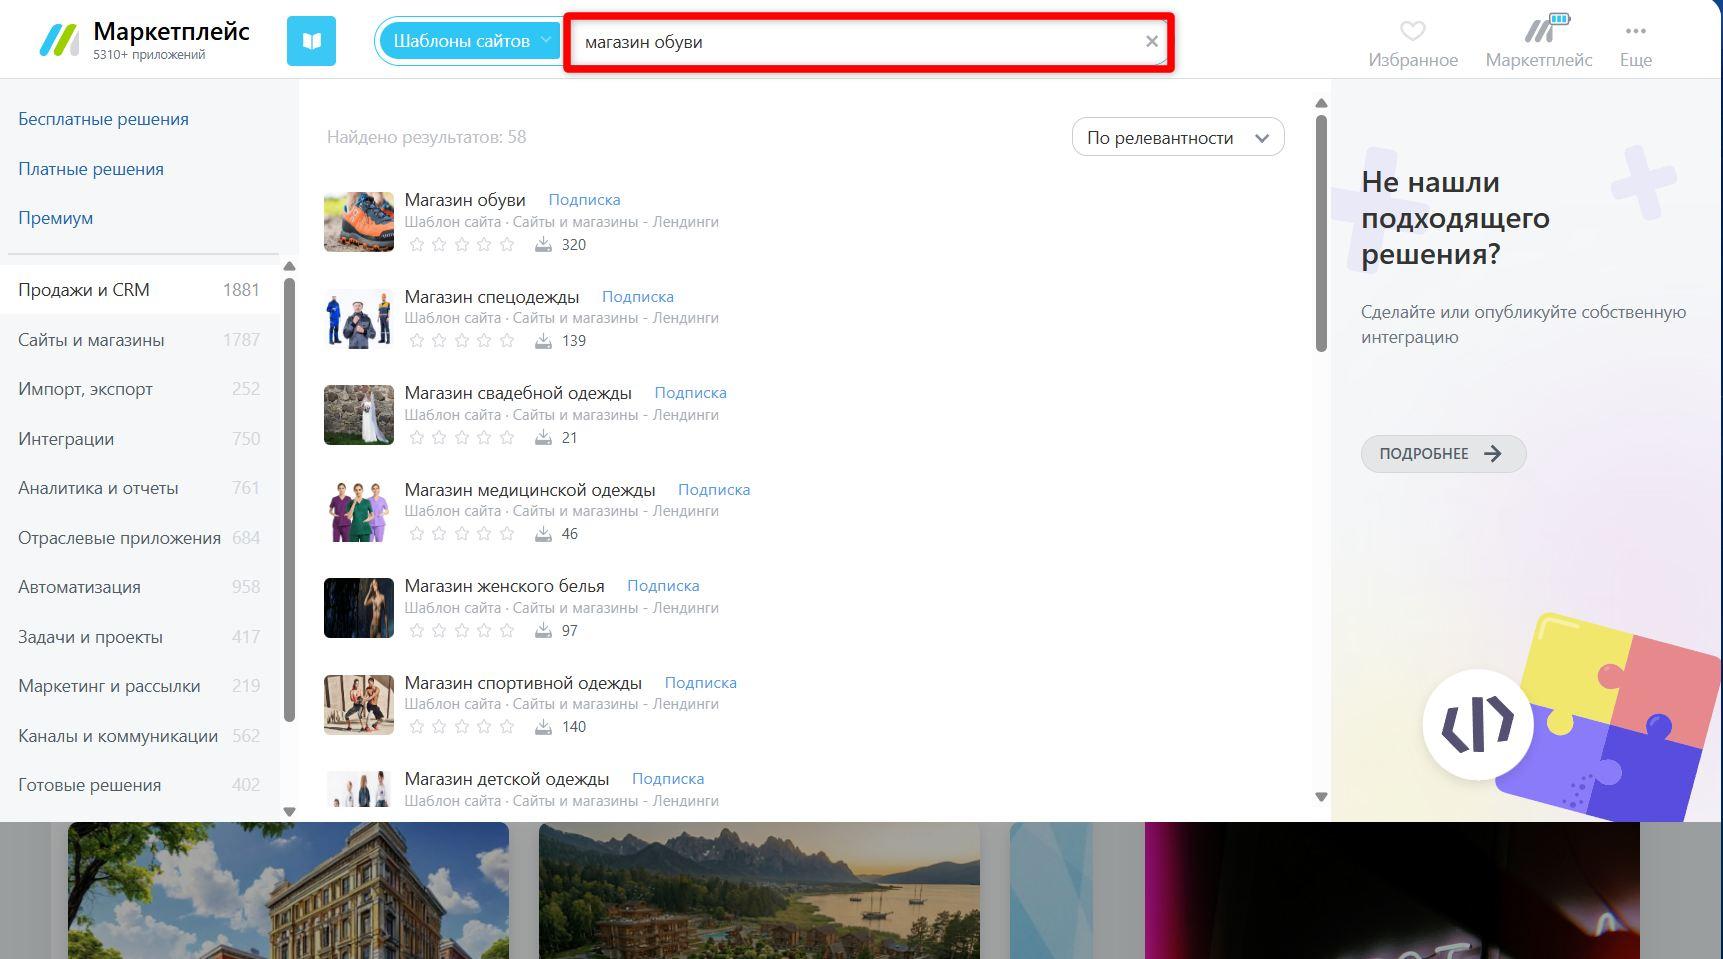Open the По релевантности sort dropdown

pos(1177,138)
